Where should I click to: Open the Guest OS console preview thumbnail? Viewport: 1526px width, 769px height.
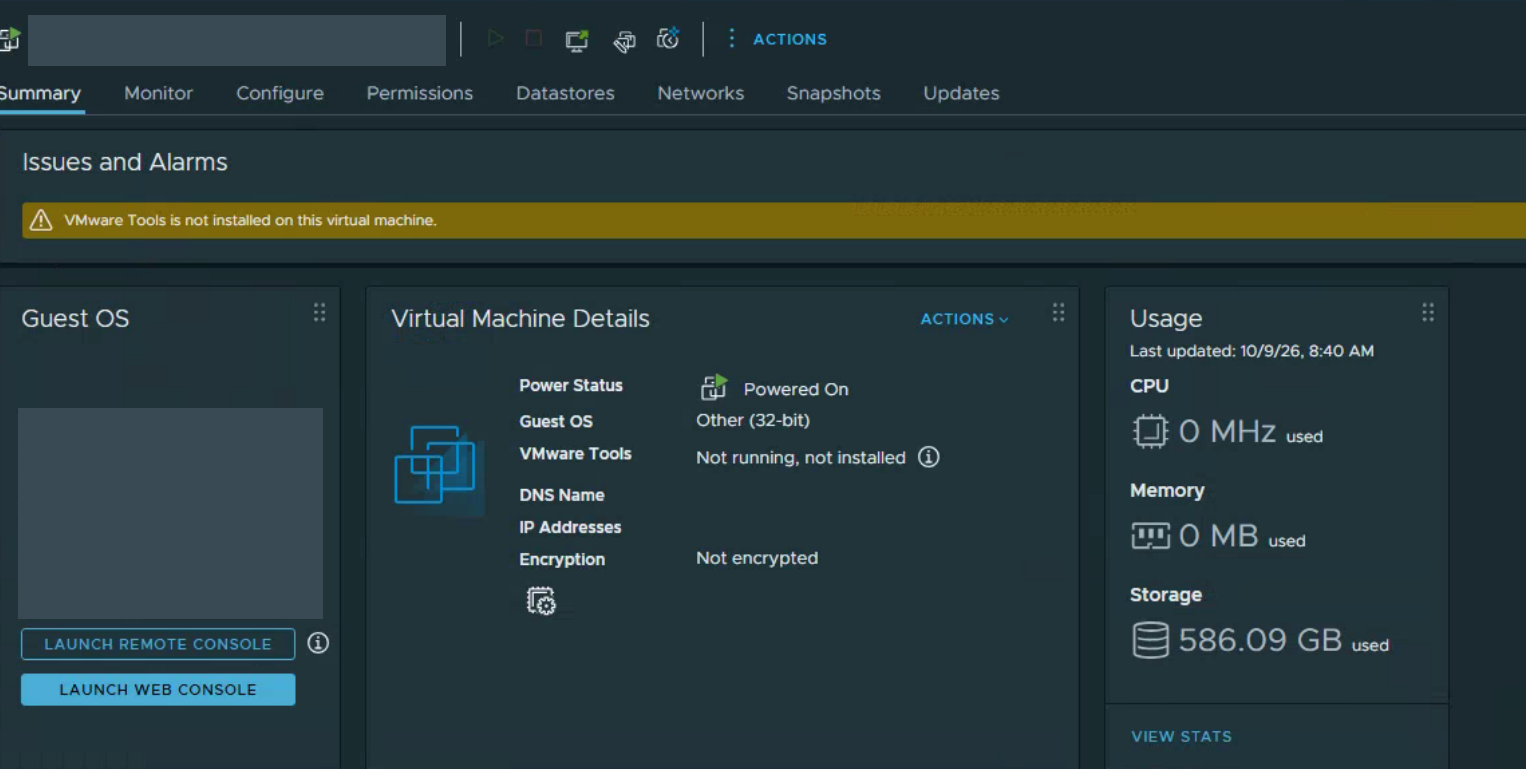pyautogui.click(x=170, y=513)
